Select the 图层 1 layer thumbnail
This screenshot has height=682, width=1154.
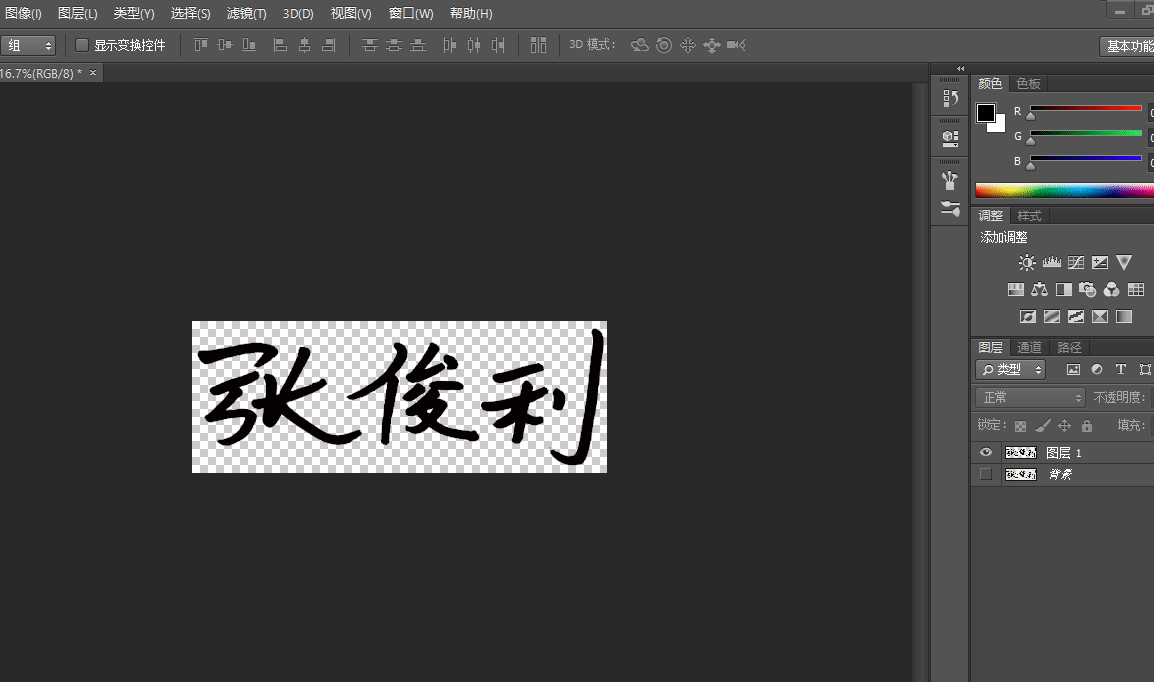(1020, 453)
